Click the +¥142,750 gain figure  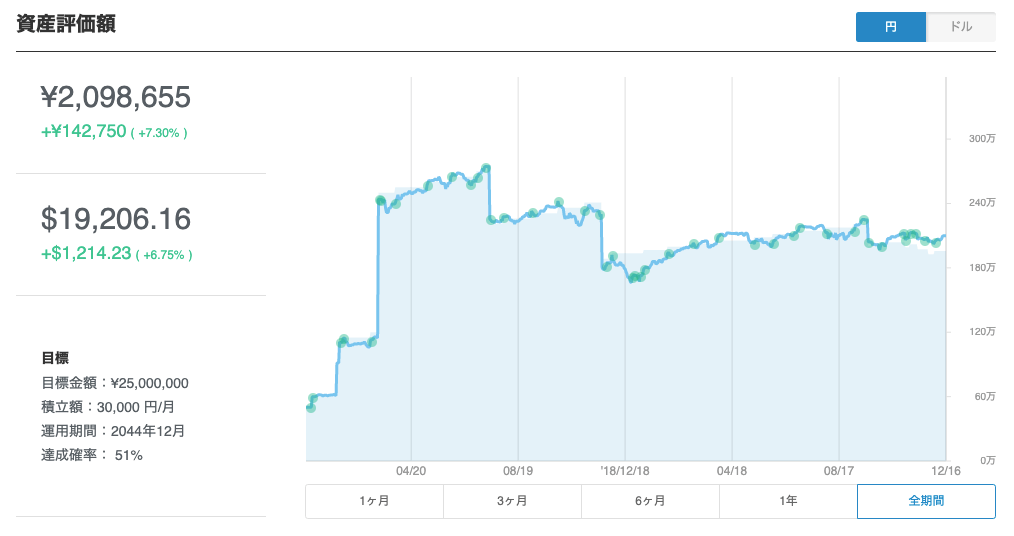pos(84,132)
